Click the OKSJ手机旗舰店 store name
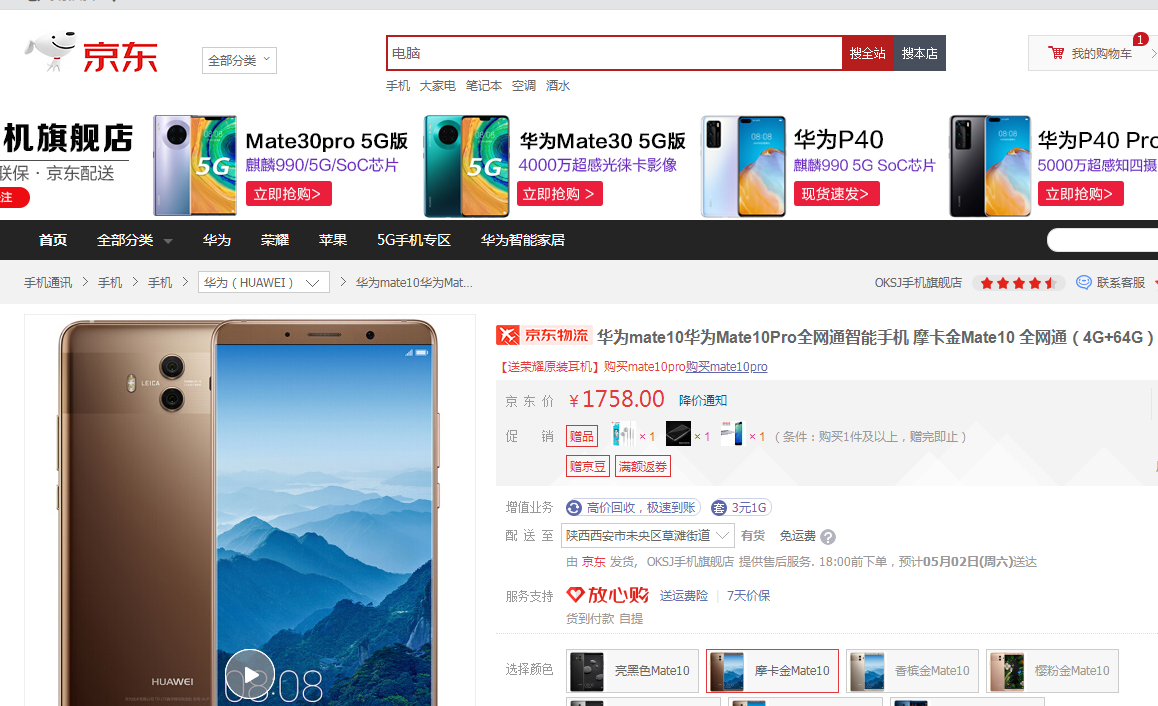Screen dimensions: 1158x706 918,283
